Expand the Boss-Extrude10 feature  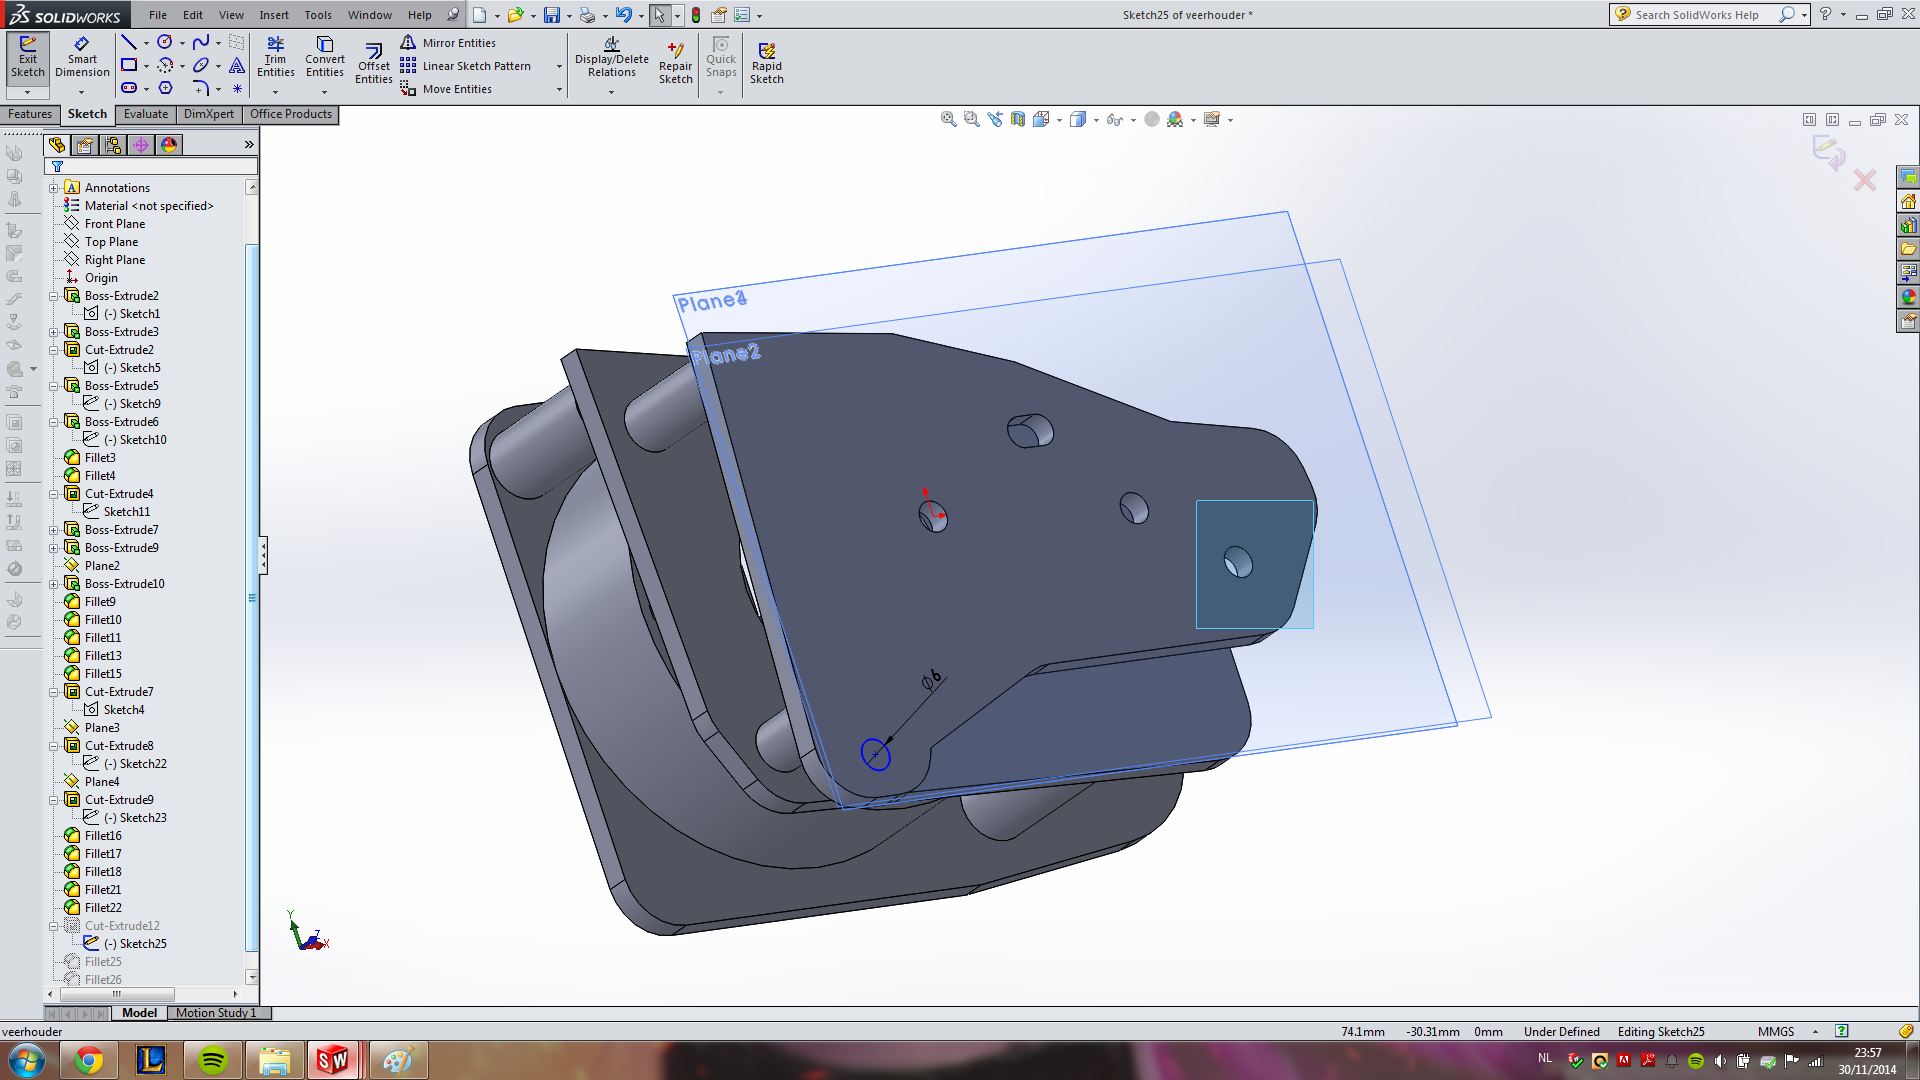54,584
